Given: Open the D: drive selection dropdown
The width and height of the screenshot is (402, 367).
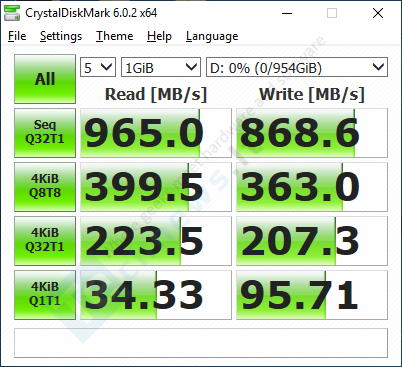Looking at the screenshot, I should tap(297, 67).
